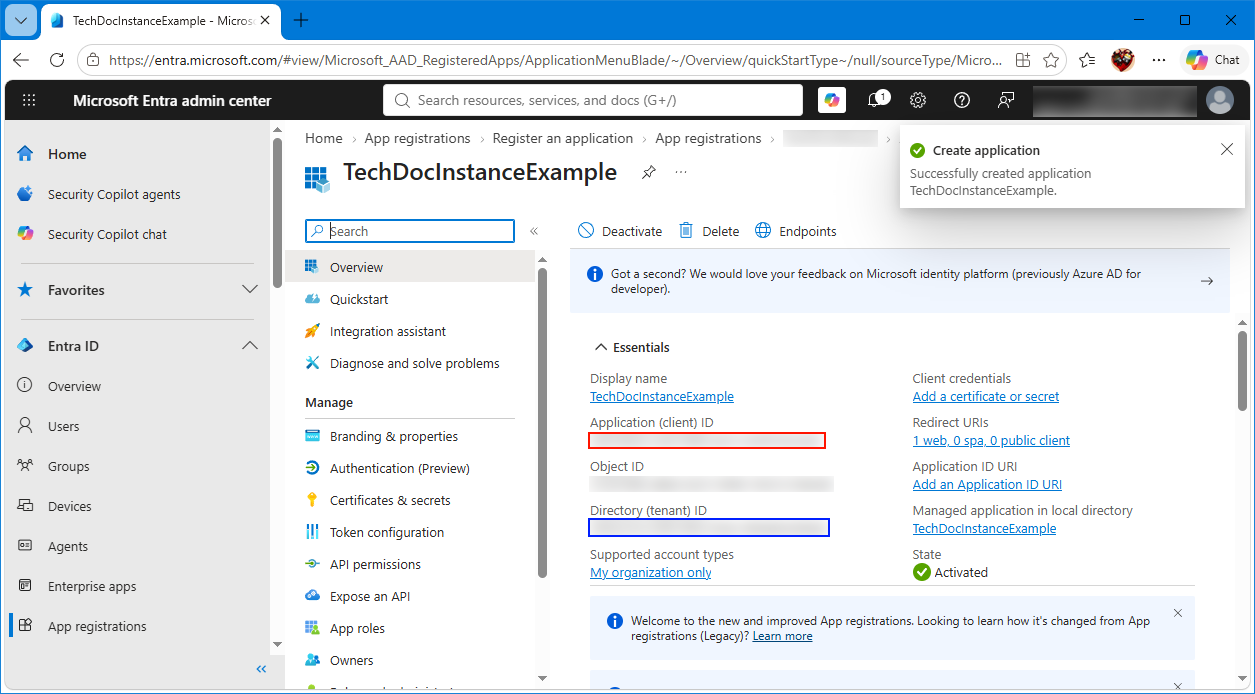Open the help question mark
Viewport: 1255px width, 694px height.
tap(962, 100)
